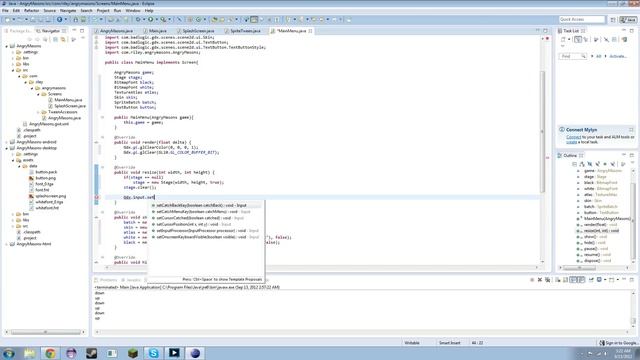Open the Debug dropdown arrow in toolbar

144,20
